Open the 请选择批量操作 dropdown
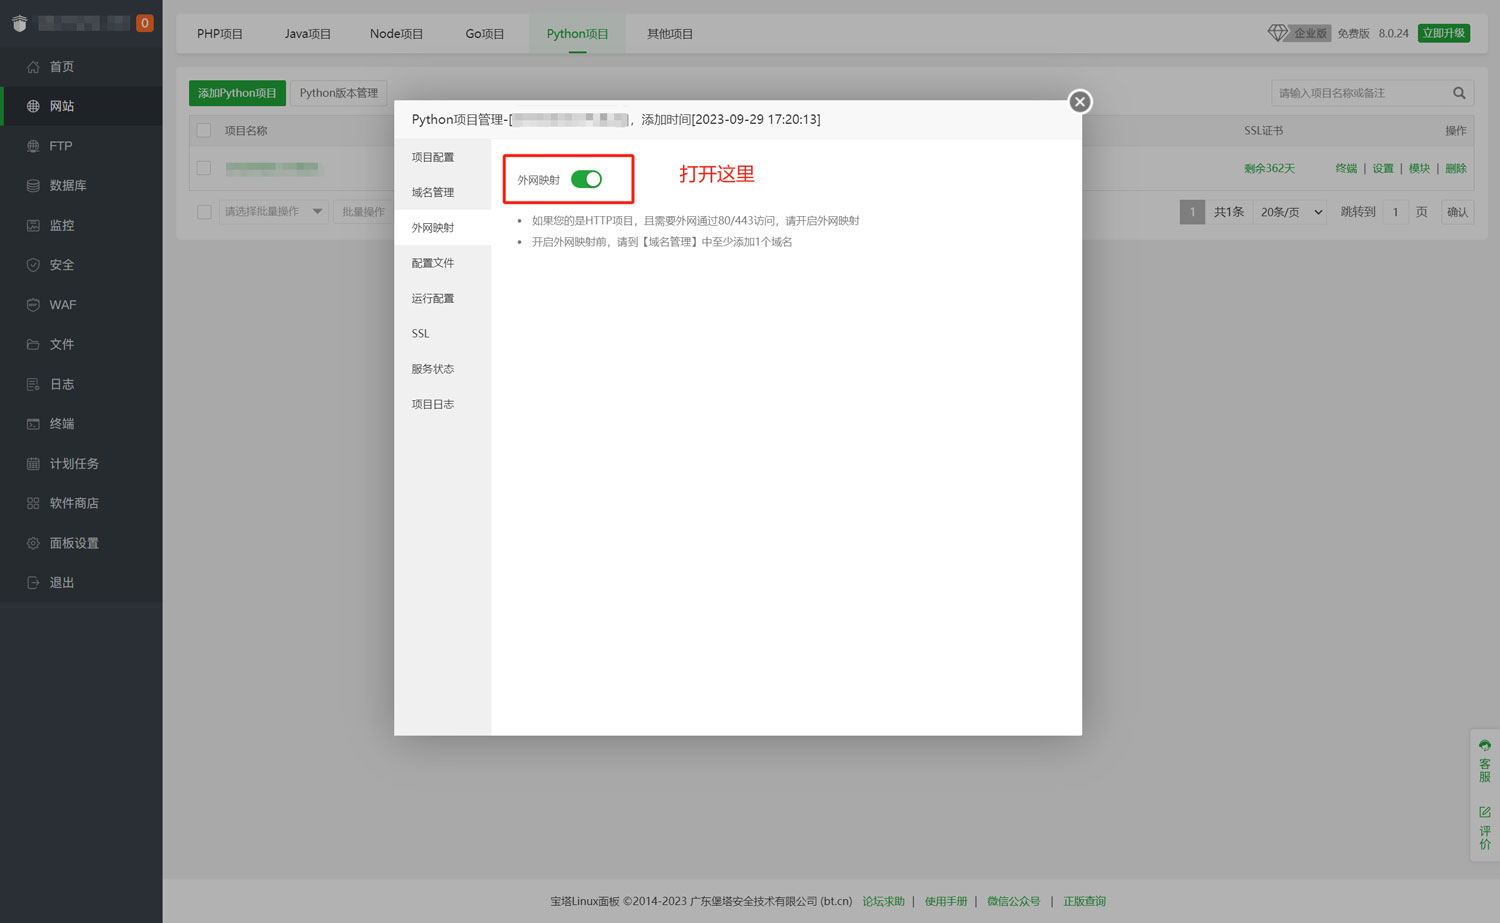Viewport: 1500px width, 923px height. coord(272,211)
